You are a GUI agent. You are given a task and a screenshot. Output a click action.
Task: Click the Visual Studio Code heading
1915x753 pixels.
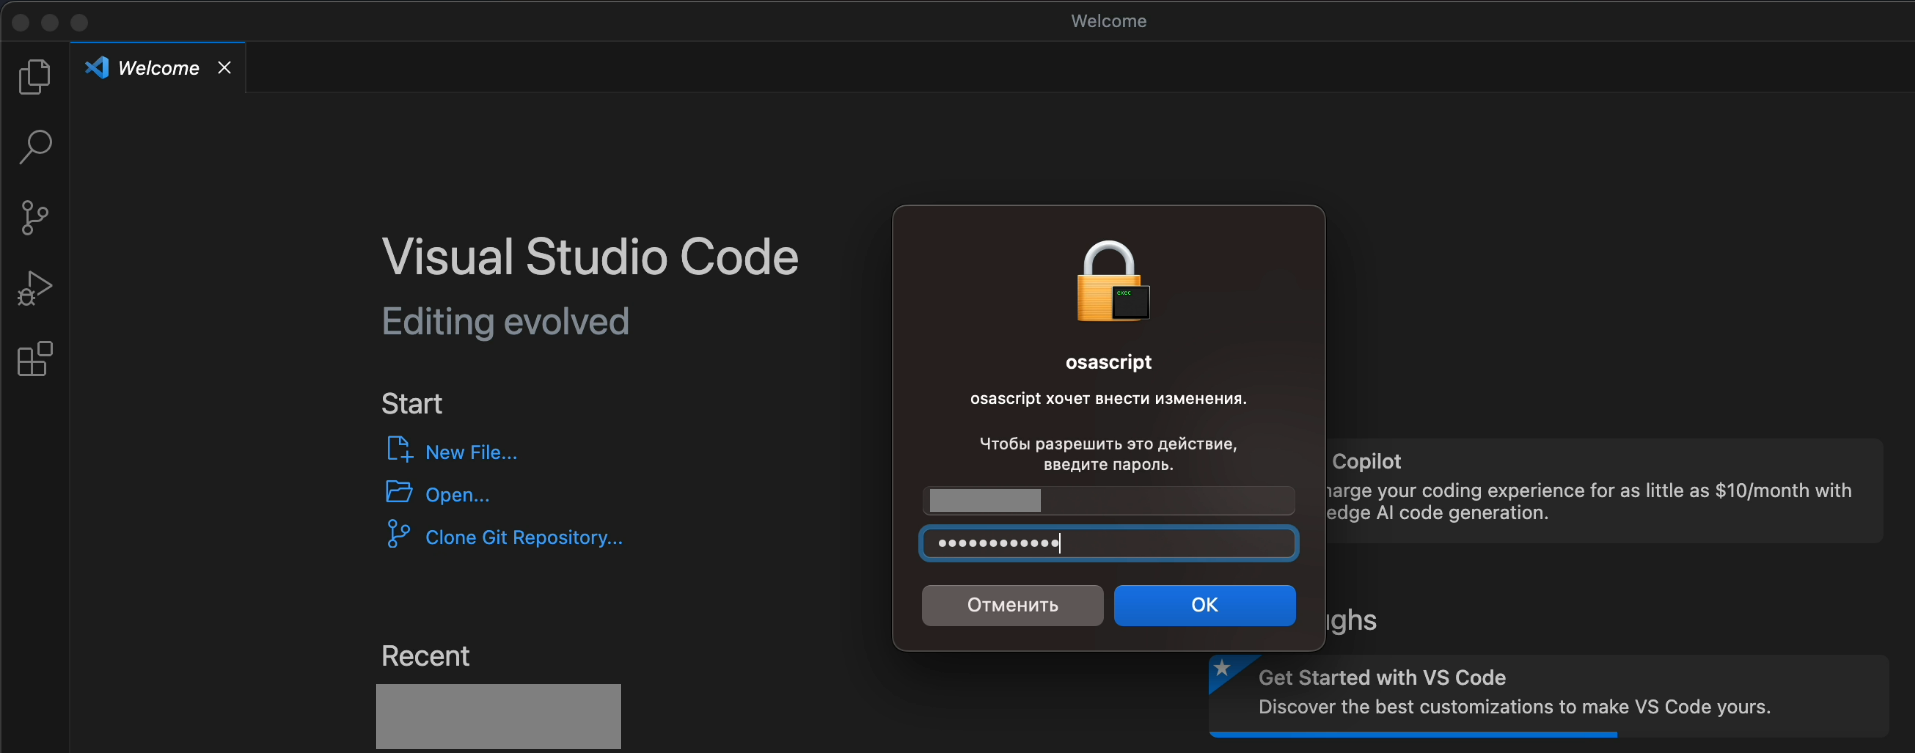click(590, 257)
